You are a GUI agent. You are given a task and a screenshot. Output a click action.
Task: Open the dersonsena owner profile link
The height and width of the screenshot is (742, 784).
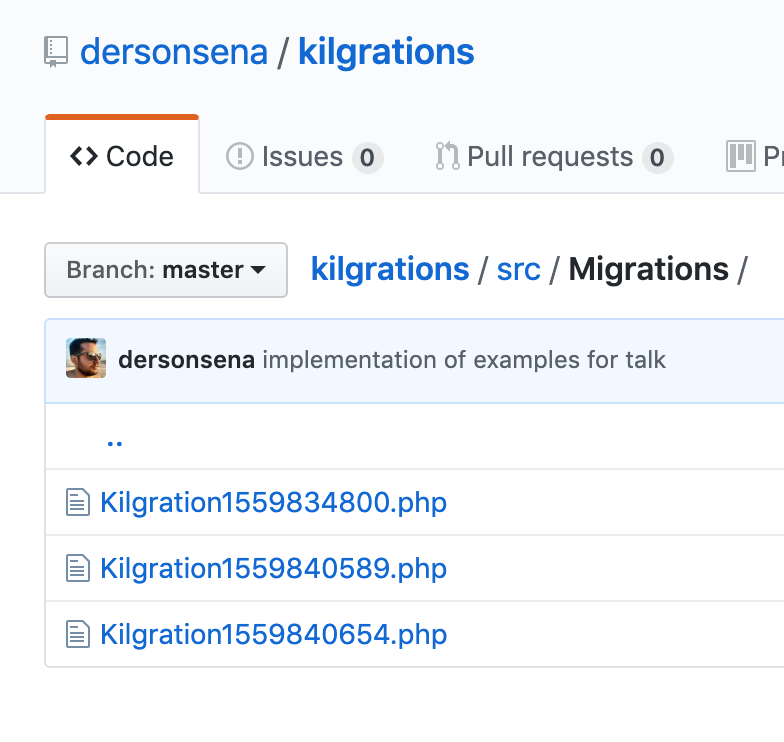pos(174,52)
